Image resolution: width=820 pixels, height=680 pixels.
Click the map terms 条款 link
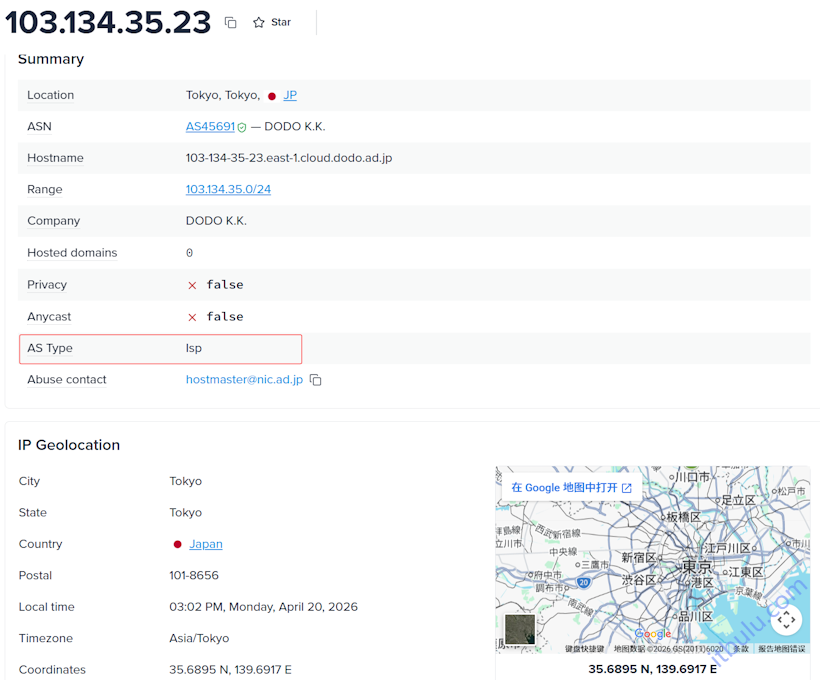point(743,649)
